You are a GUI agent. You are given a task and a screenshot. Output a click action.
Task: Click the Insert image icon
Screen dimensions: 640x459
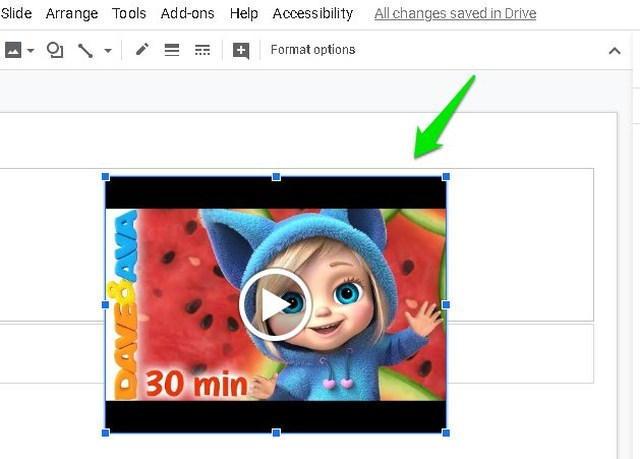point(13,50)
